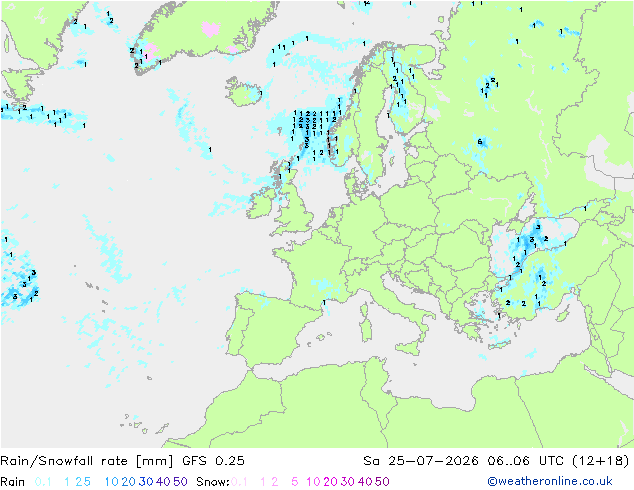The image size is (634, 490).
Task: Click the 'Rain' legend label
Action: point(13,482)
